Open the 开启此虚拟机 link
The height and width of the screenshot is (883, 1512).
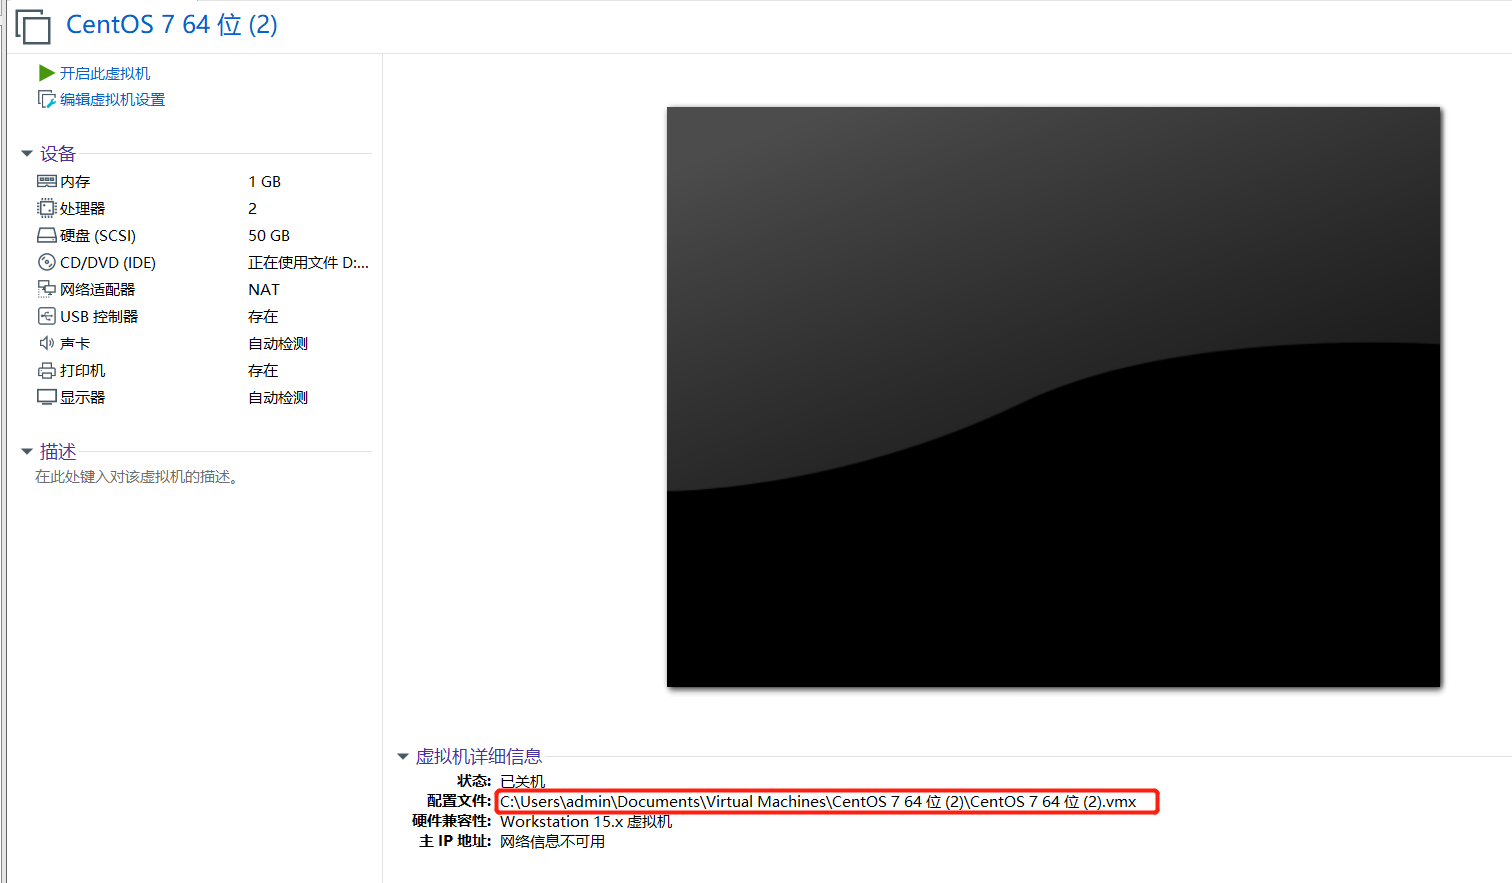pyautogui.click(x=105, y=73)
